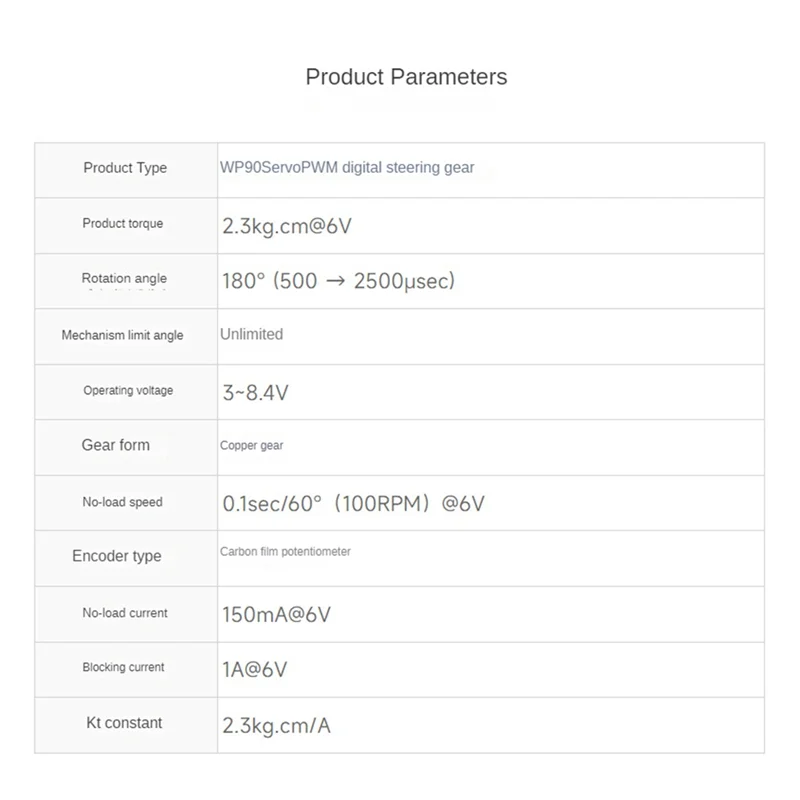Click the 150mA@6V no-load current value
The height and width of the screenshot is (800, 800).
(x=276, y=614)
